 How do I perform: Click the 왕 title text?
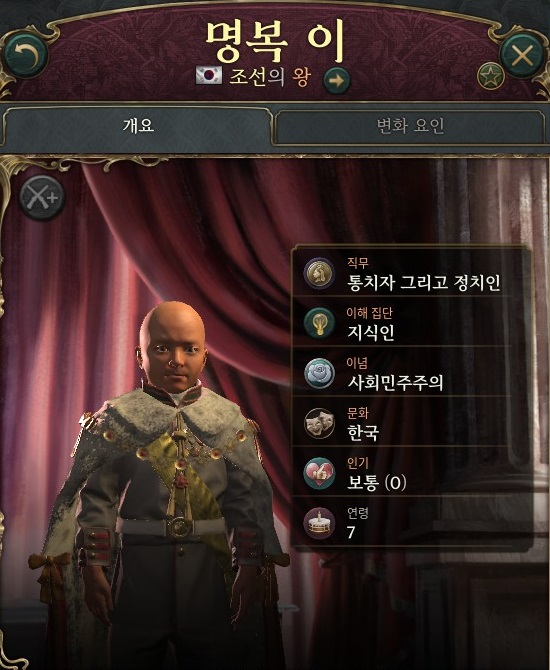[x=302, y=76]
